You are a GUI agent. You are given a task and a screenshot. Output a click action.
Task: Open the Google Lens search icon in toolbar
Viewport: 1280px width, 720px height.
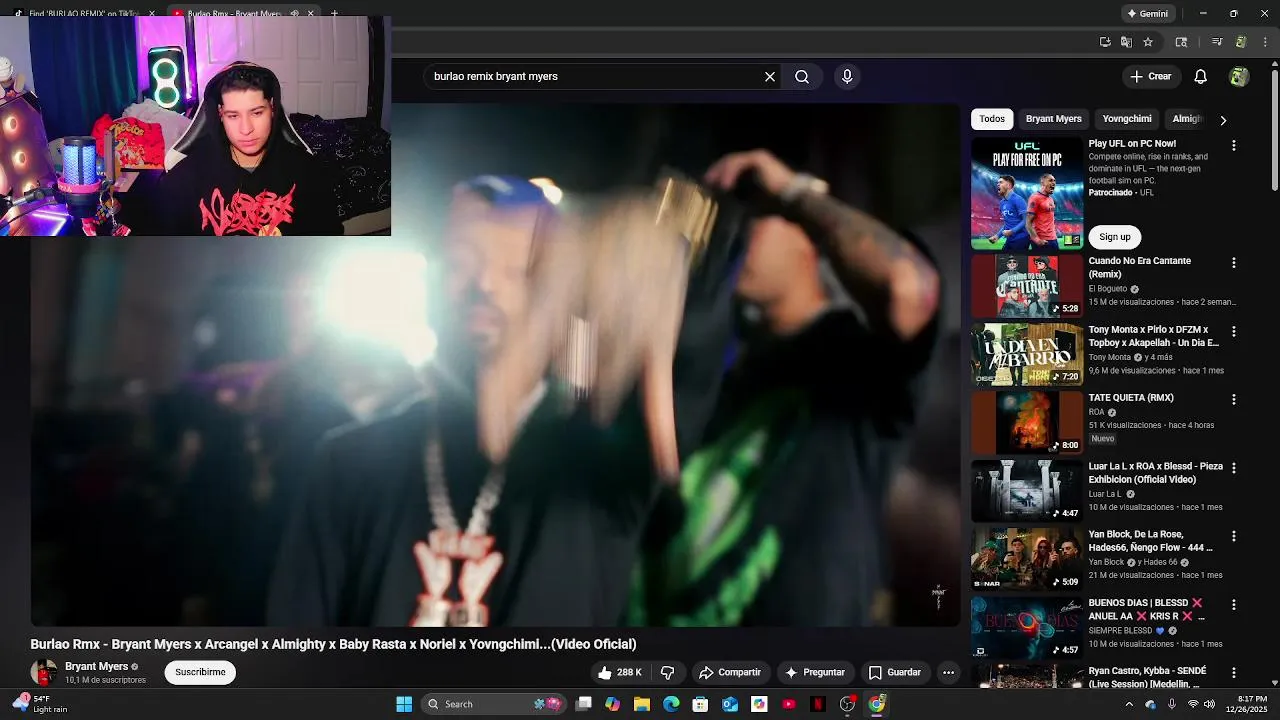[1181, 42]
